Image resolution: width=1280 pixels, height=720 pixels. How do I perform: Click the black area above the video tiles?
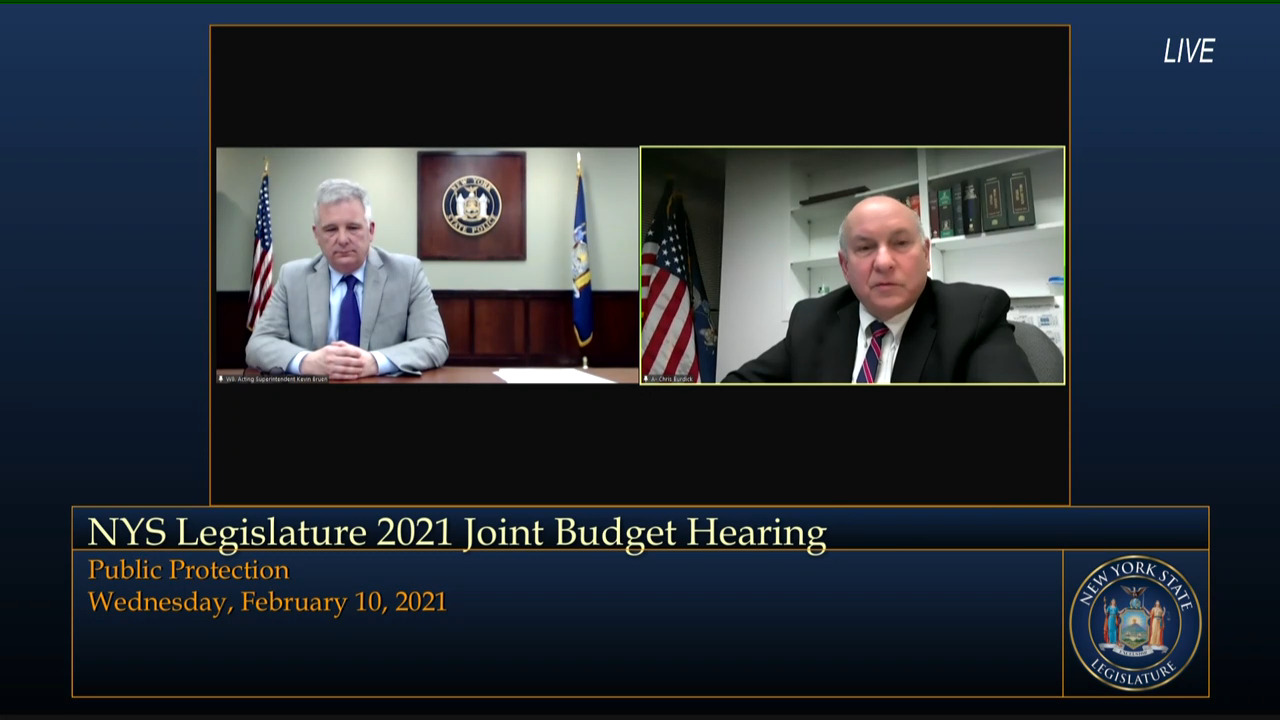pos(640,85)
